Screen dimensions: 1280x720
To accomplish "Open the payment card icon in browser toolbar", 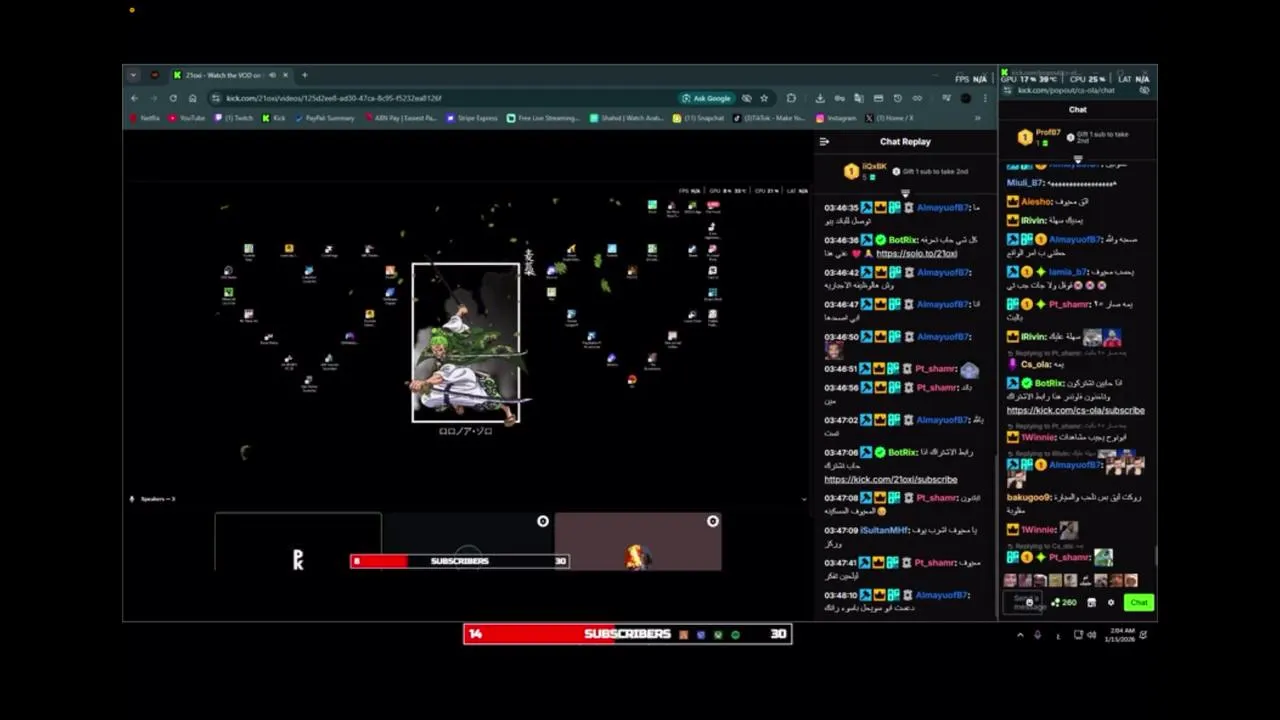I will [x=878, y=98].
